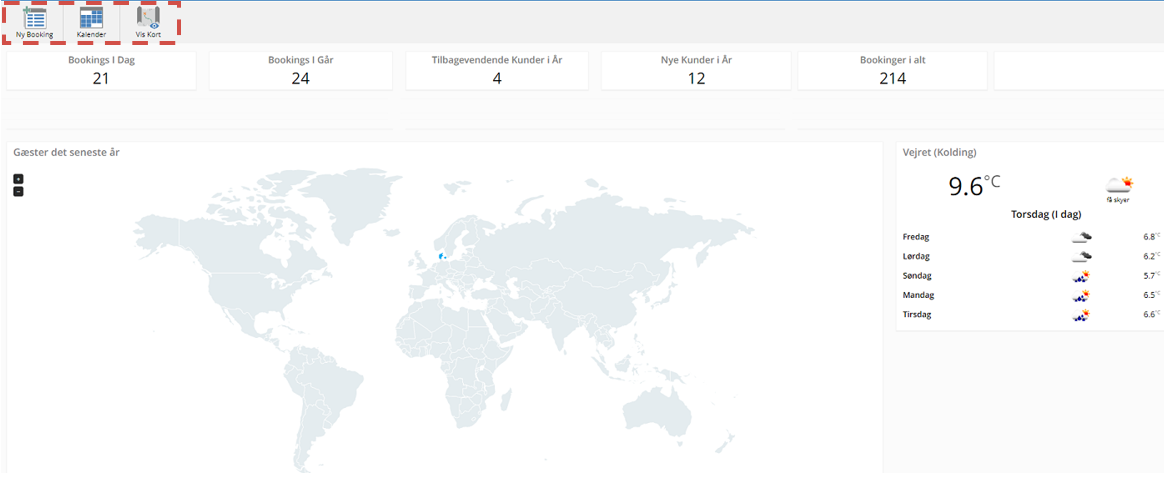Zoom in on the world map
Viewport: 1164px width, 484px height.
pyautogui.click(x=18, y=179)
